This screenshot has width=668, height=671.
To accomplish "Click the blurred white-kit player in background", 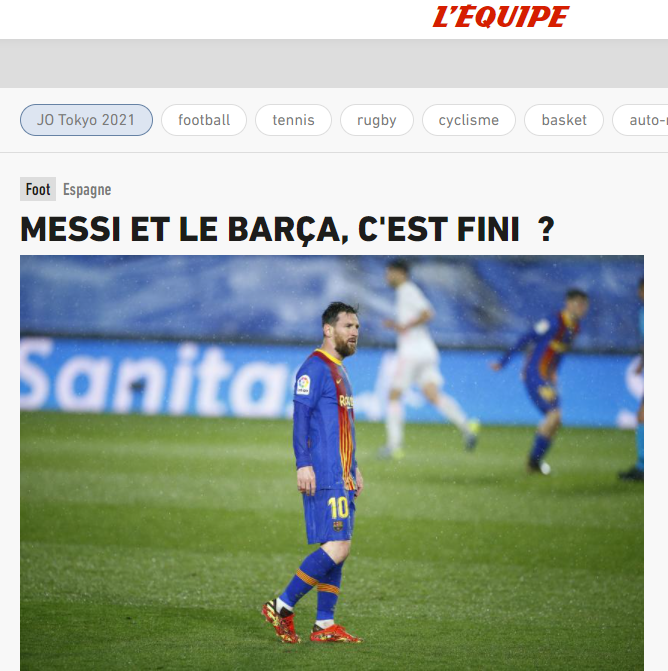I will point(422,359).
